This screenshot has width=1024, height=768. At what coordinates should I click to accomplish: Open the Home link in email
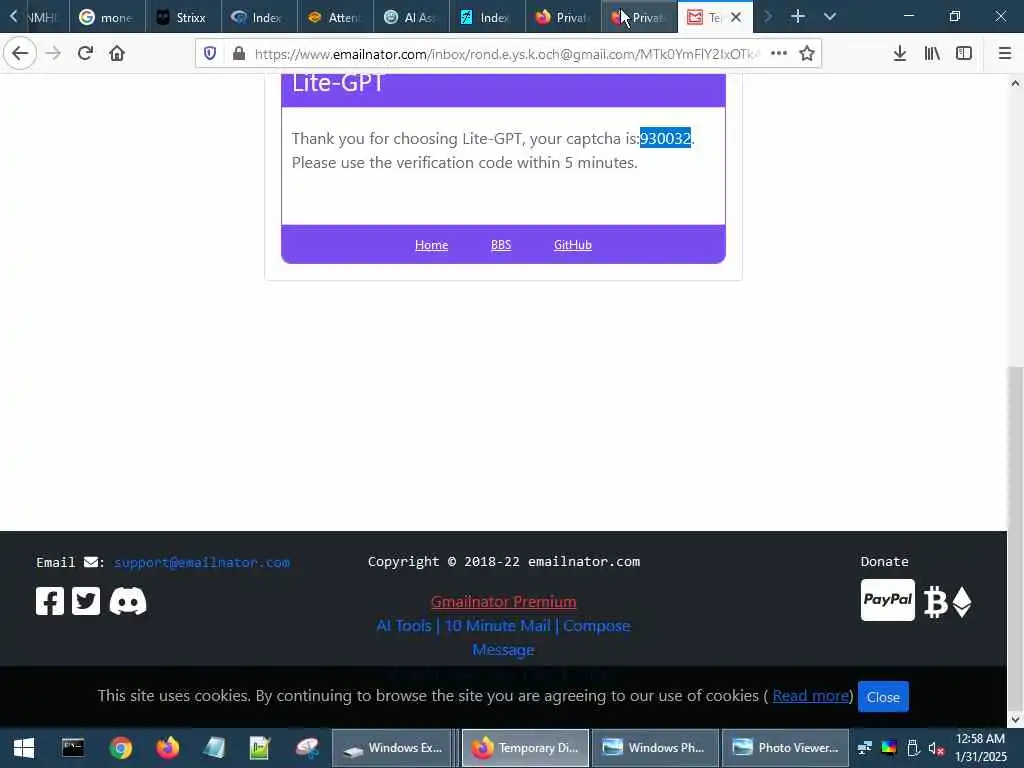431,245
